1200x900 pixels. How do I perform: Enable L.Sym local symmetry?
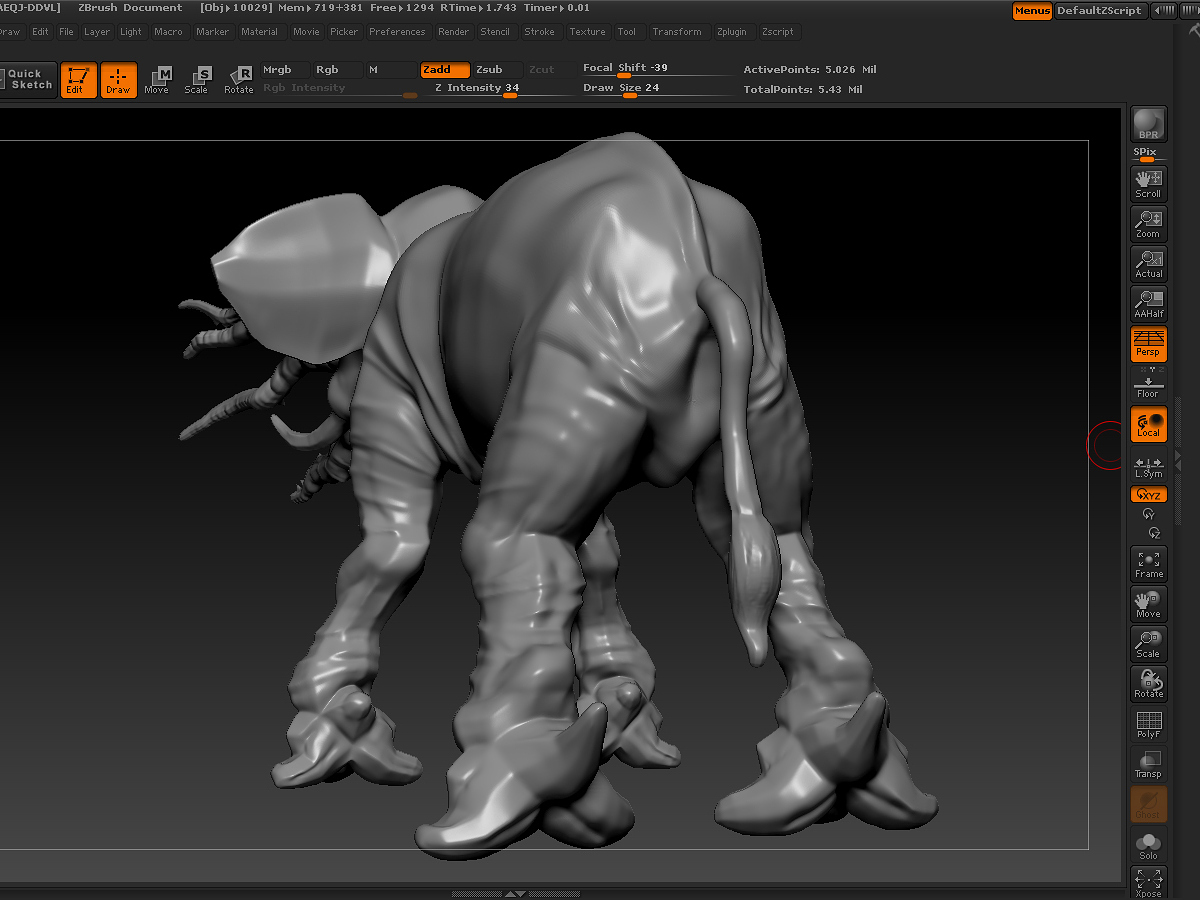tap(1149, 466)
